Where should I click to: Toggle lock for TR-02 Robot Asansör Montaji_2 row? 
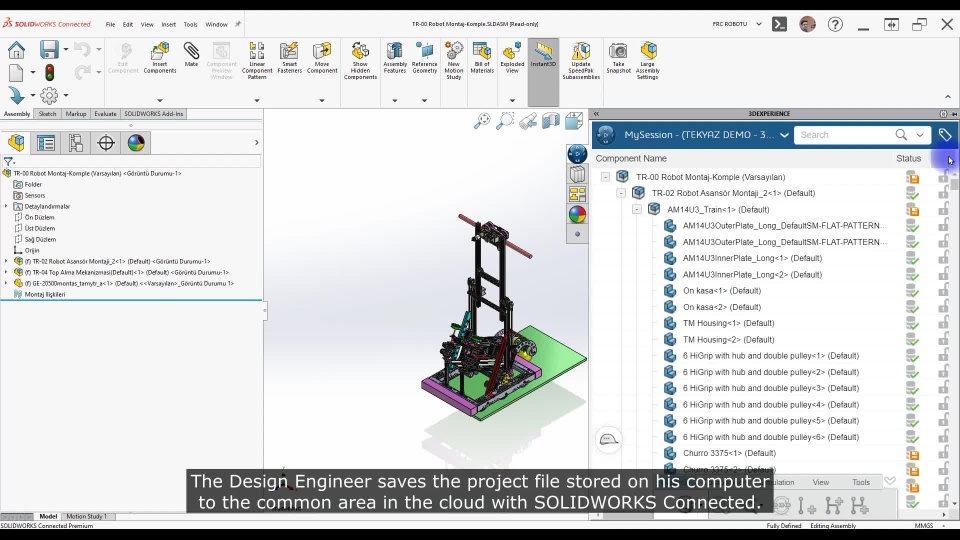point(943,193)
